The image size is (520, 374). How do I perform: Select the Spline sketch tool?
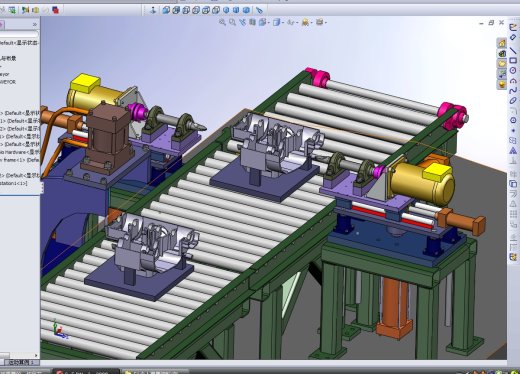pyautogui.click(x=513, y=90)
